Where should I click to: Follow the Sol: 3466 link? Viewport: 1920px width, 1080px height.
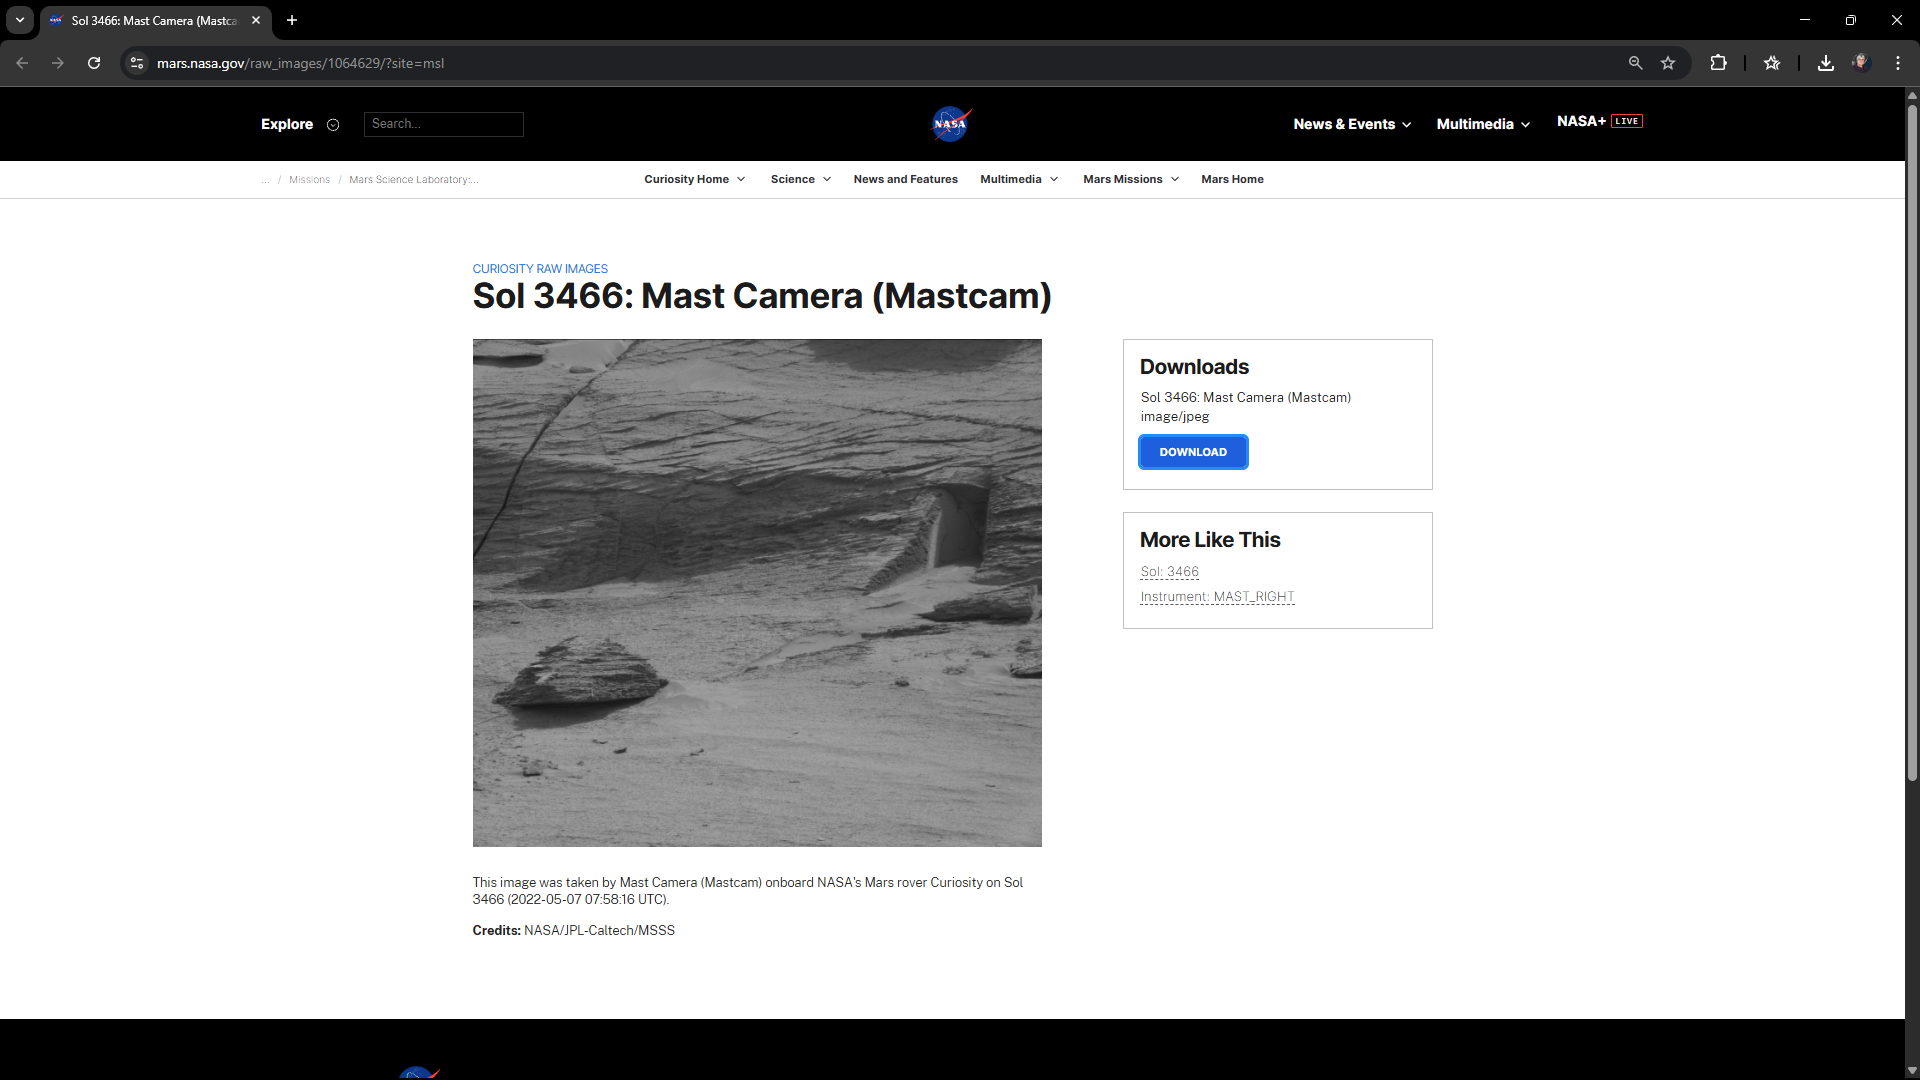pos(1169,572)
